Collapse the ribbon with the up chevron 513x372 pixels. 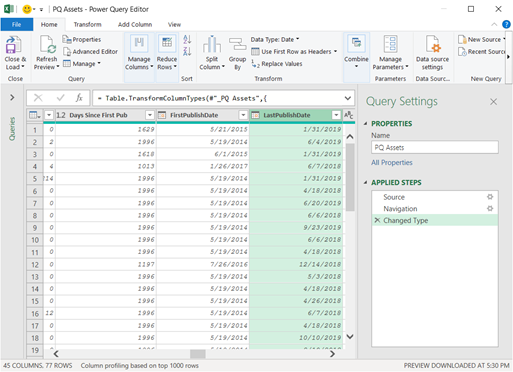(494, 24)
